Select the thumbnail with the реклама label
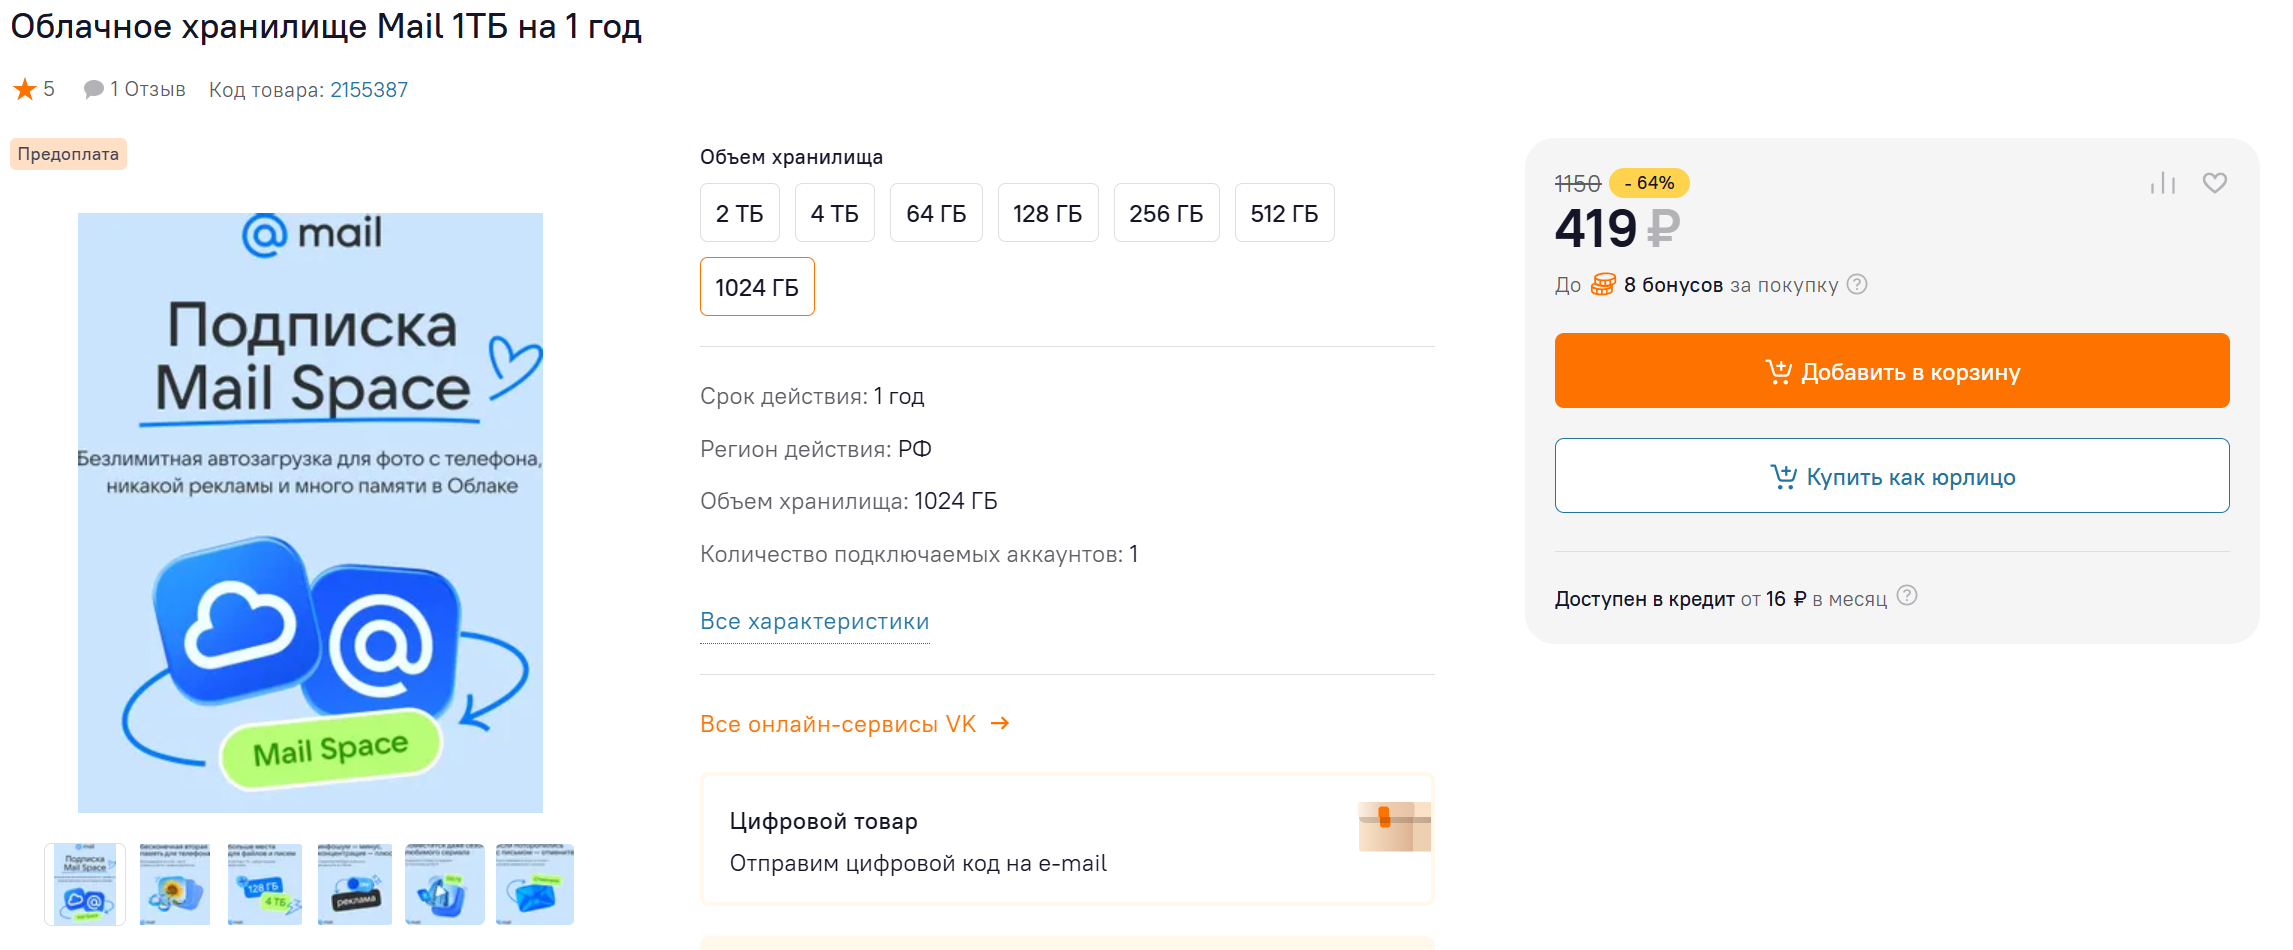This screenshot has width=2293, height=950. (x=354, y=884)
